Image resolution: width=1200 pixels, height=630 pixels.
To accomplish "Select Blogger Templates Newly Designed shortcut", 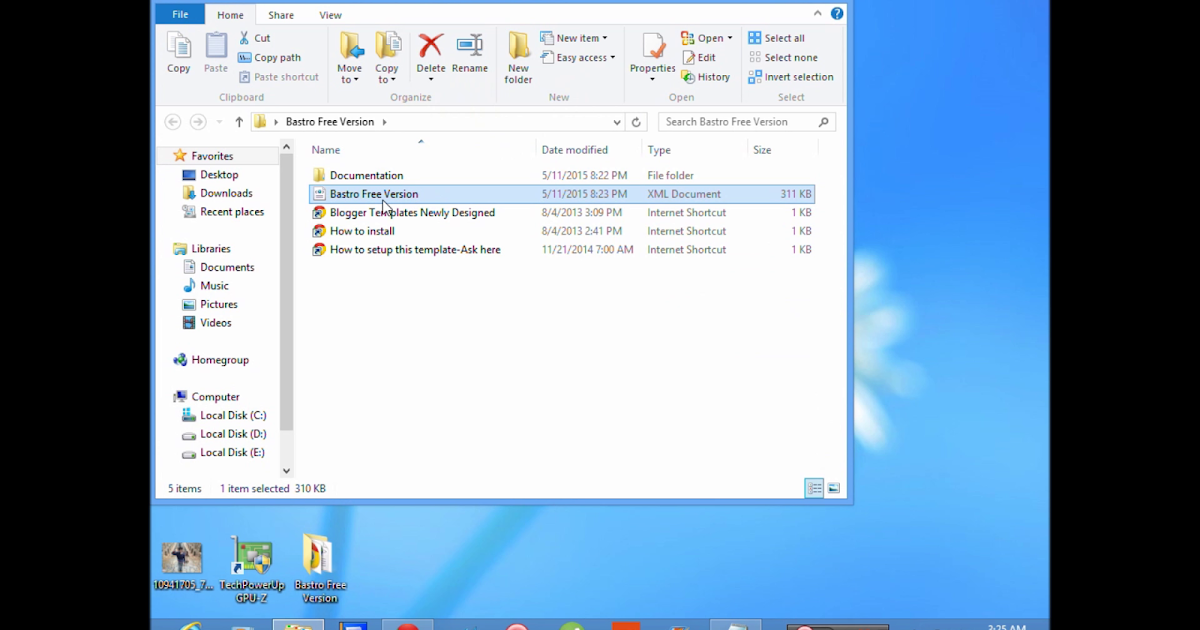I will pos(562,212).
